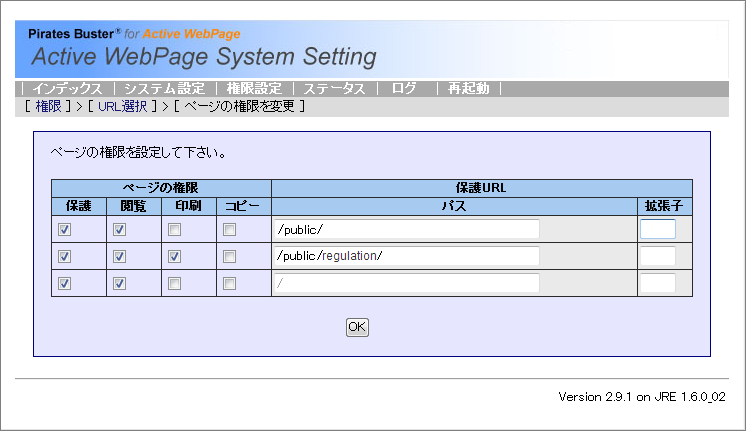Screen dimensions: 746x431
Task: Go to 権限設定 menu
Action: pyautogui.click(x=254, y=89)
